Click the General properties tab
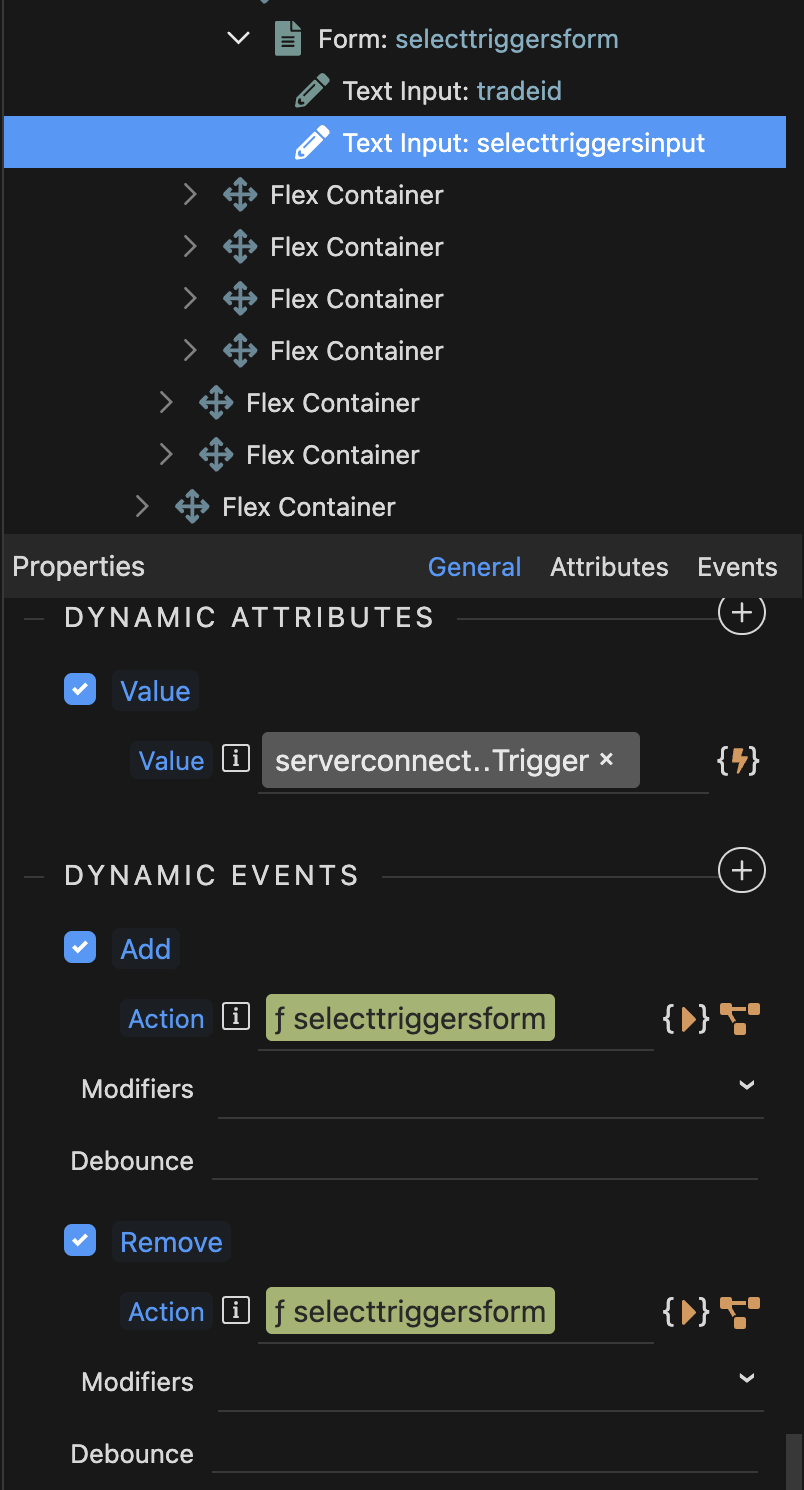Screen dimensions: 804x1490 tap(474, 567)
